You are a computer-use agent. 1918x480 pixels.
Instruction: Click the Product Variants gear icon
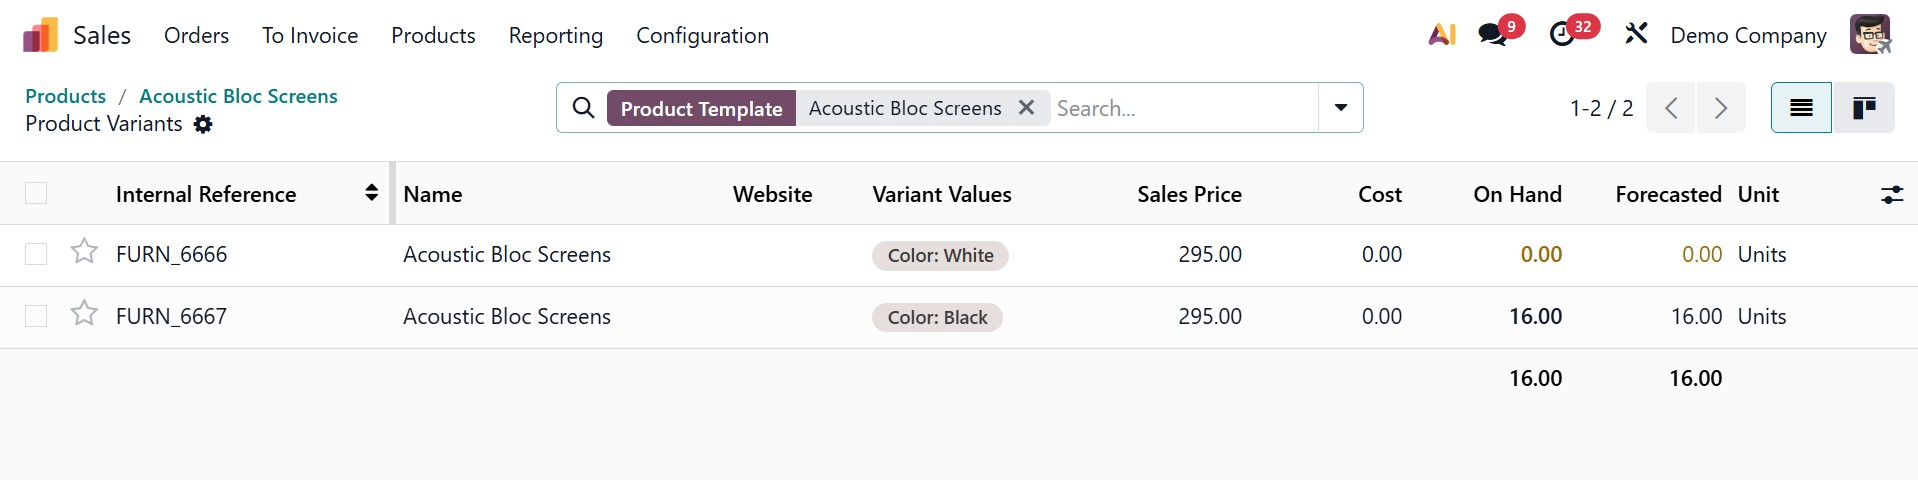coord(203,124)
